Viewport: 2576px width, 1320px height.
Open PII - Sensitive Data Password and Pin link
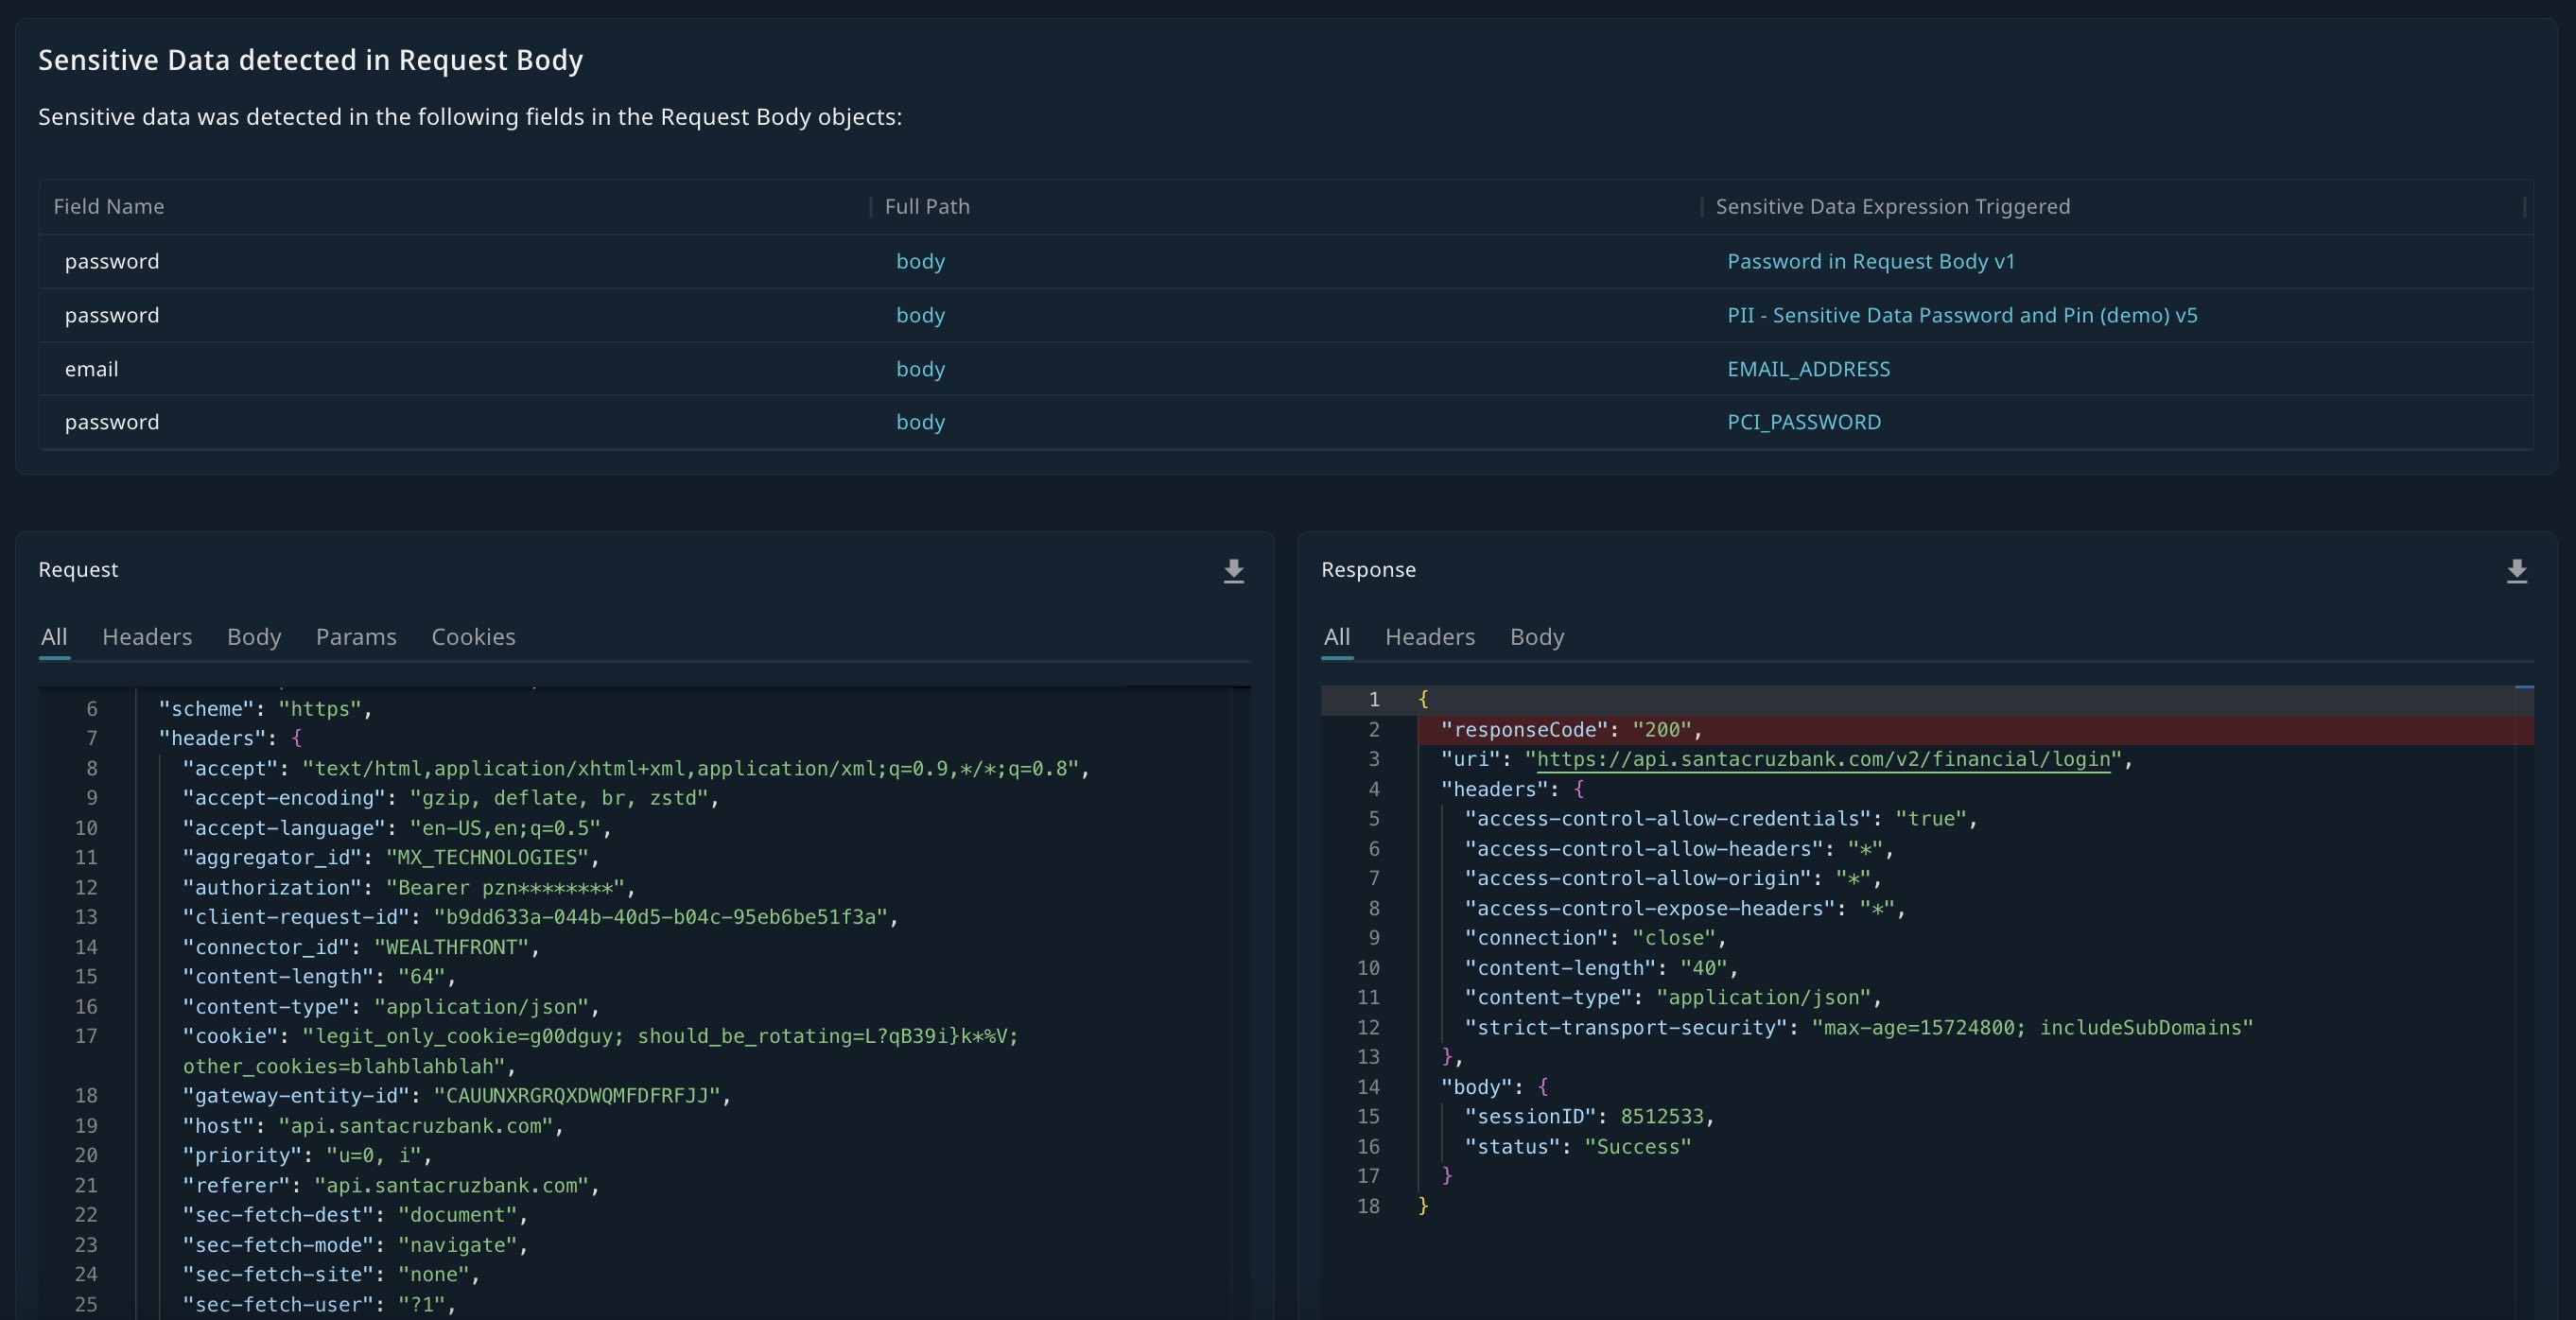point(1962,315)
